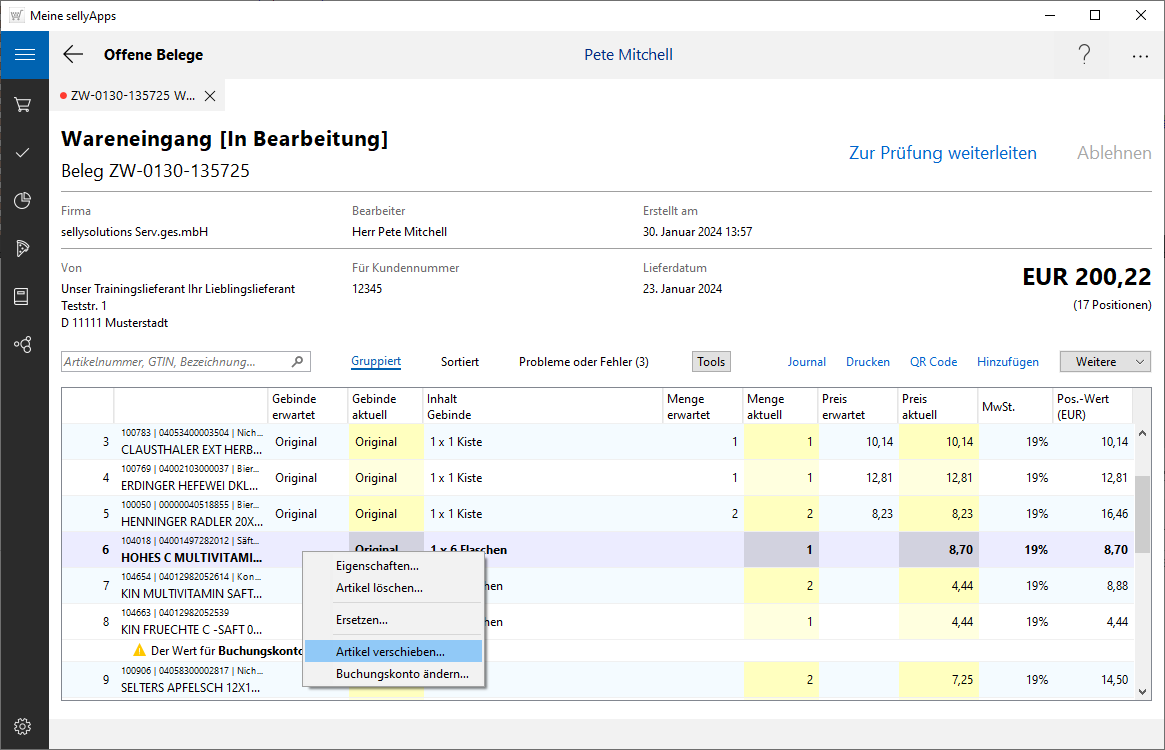Open the shopping cart sidebar icon
1165x750 pixels.
(x=24, y=104)
